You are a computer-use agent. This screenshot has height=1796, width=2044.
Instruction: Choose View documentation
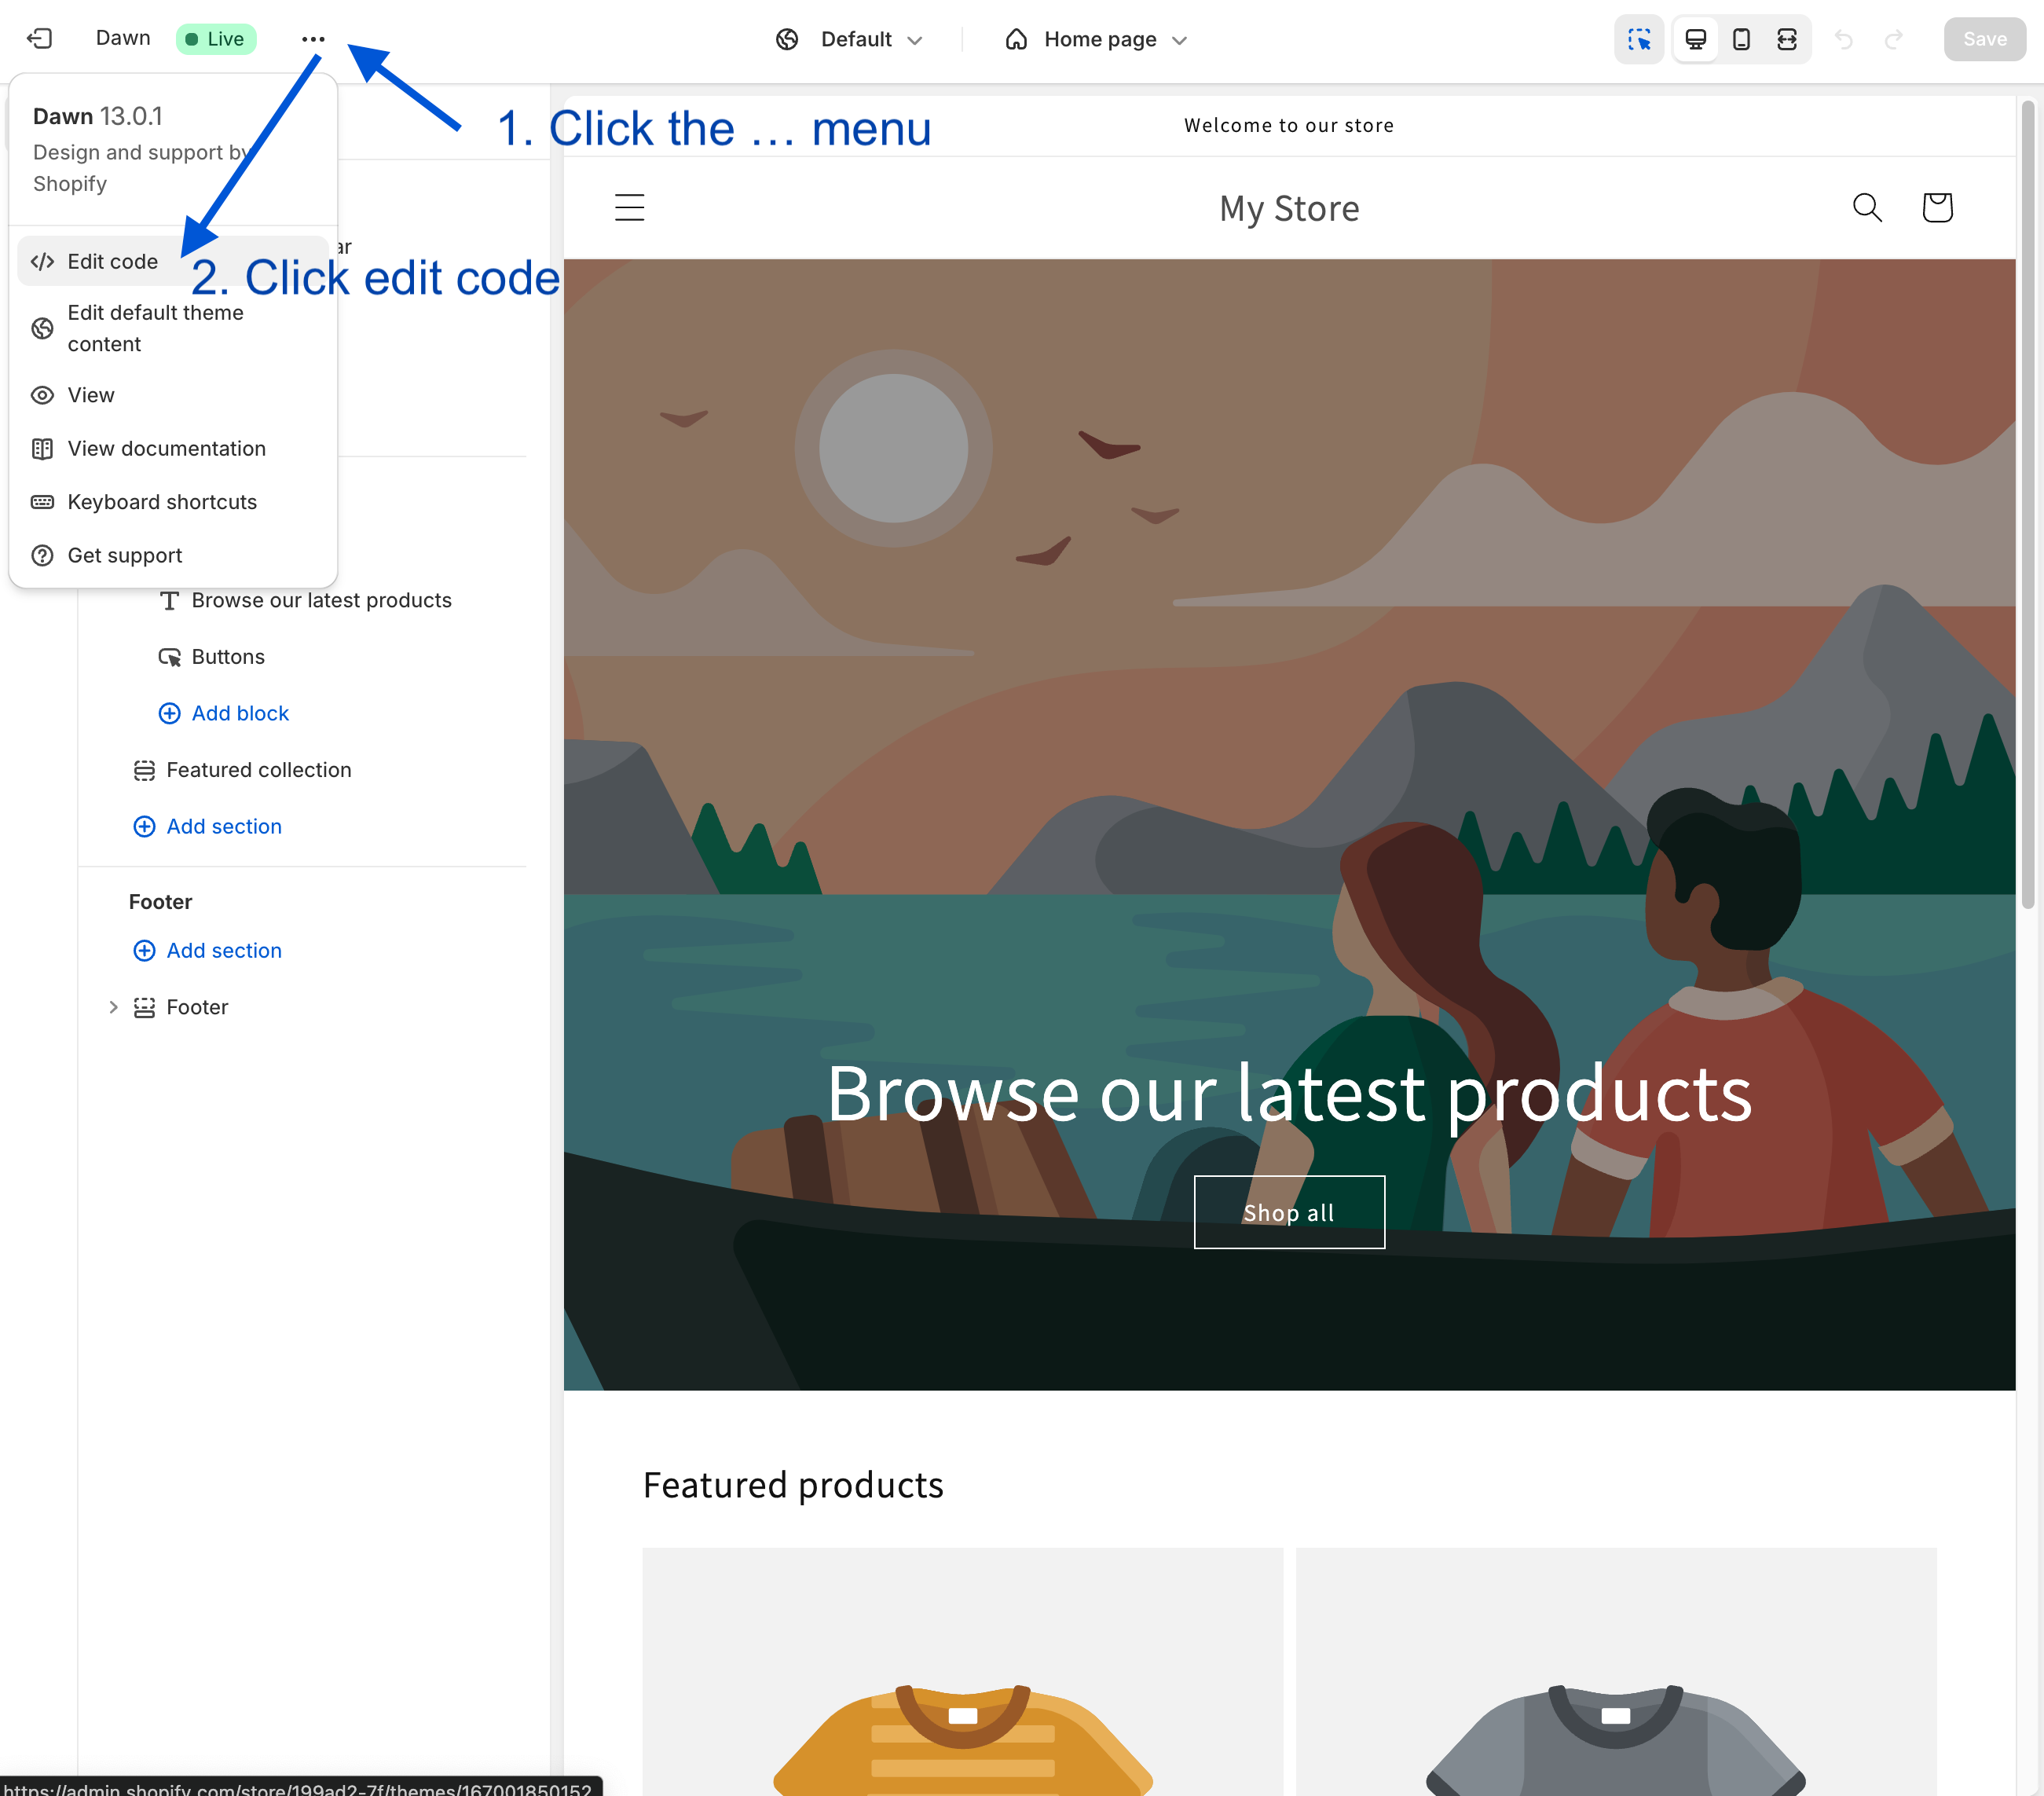point(166,448)
